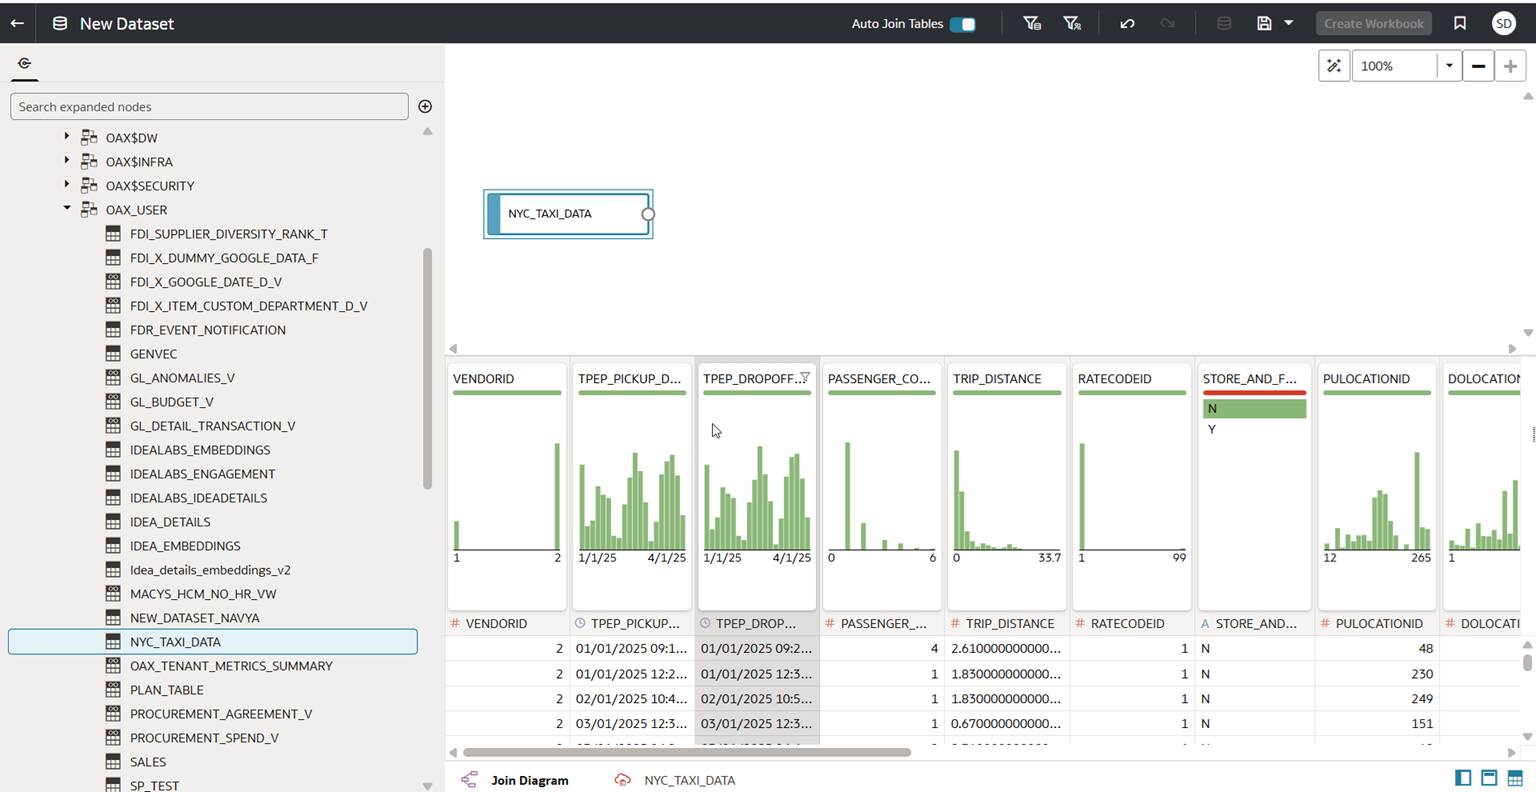Click the auto layout magic wand icon

tap(1333, 66)
